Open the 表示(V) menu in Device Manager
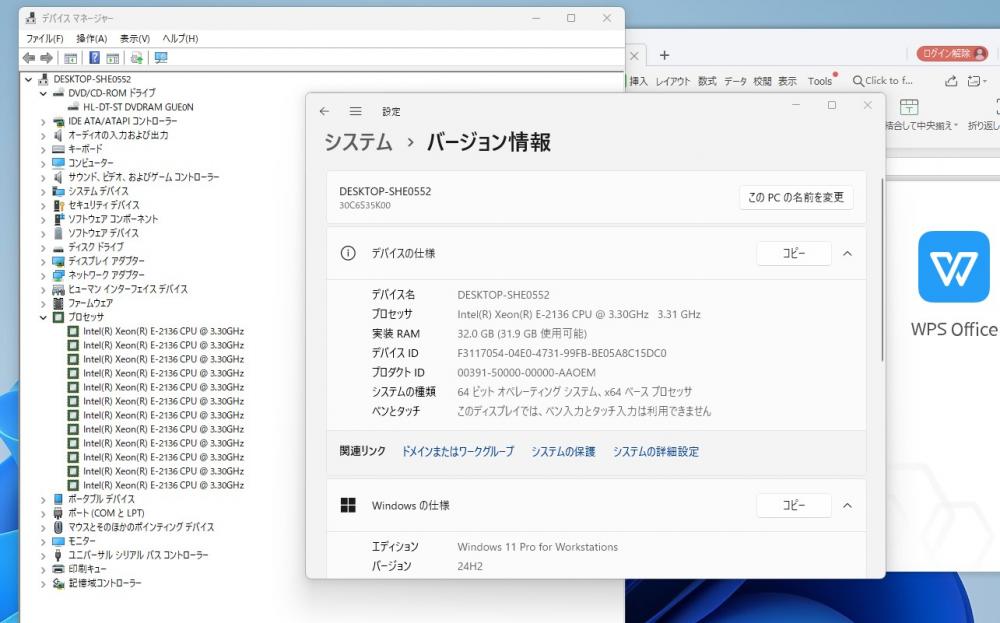Screen dimensions: 1000x623 coord(135,39)
